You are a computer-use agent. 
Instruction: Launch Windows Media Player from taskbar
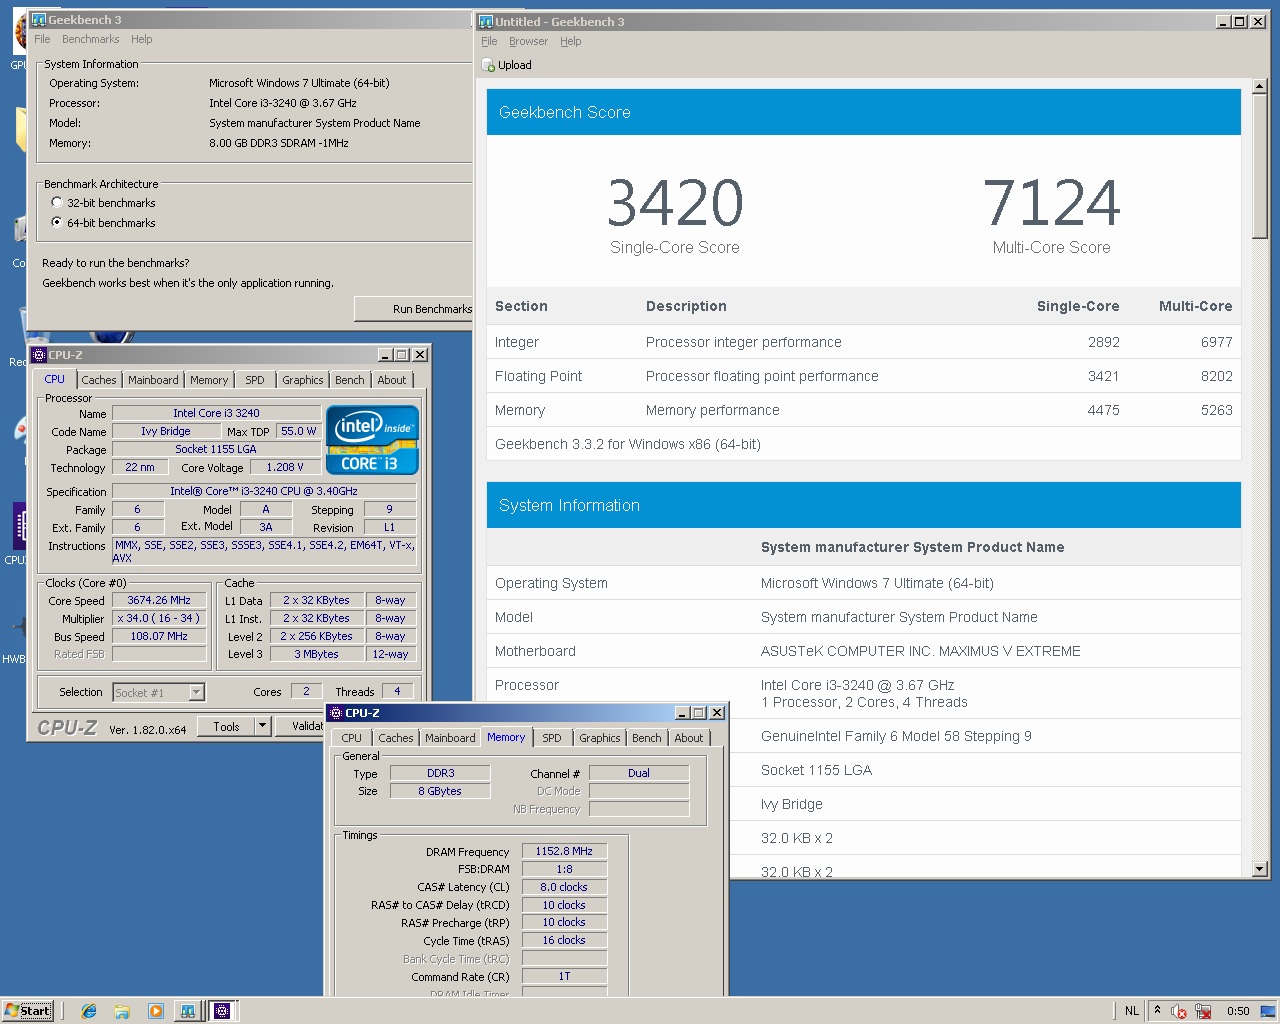(x=155, y=1011)
